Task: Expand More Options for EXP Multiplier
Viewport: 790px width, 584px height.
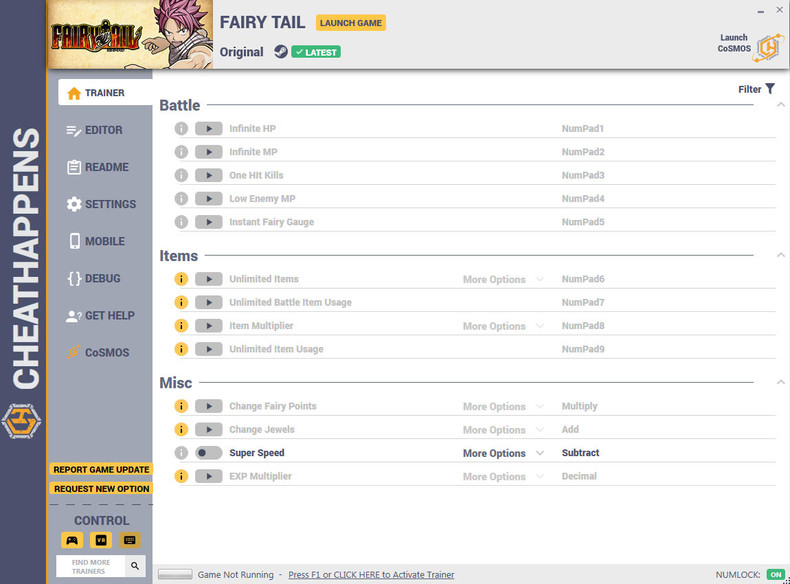Action: click(x=503, y=477)
